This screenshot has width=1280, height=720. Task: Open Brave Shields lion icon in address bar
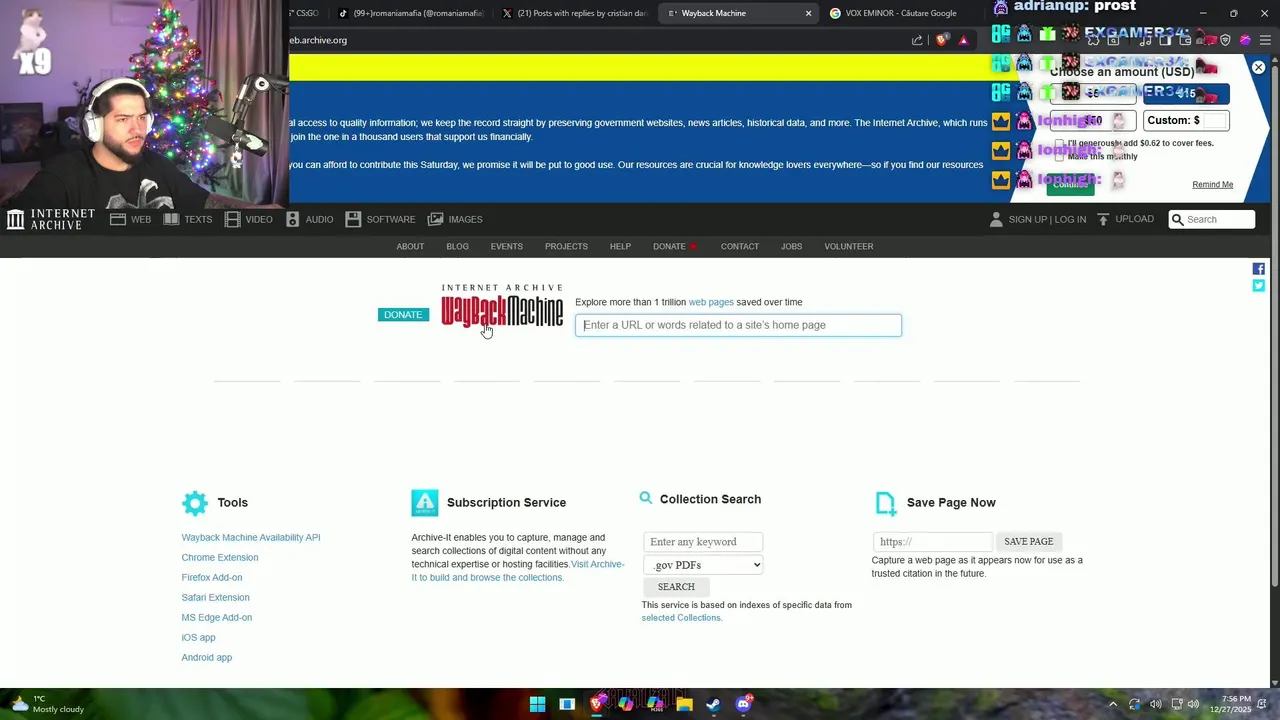(941, 40)
